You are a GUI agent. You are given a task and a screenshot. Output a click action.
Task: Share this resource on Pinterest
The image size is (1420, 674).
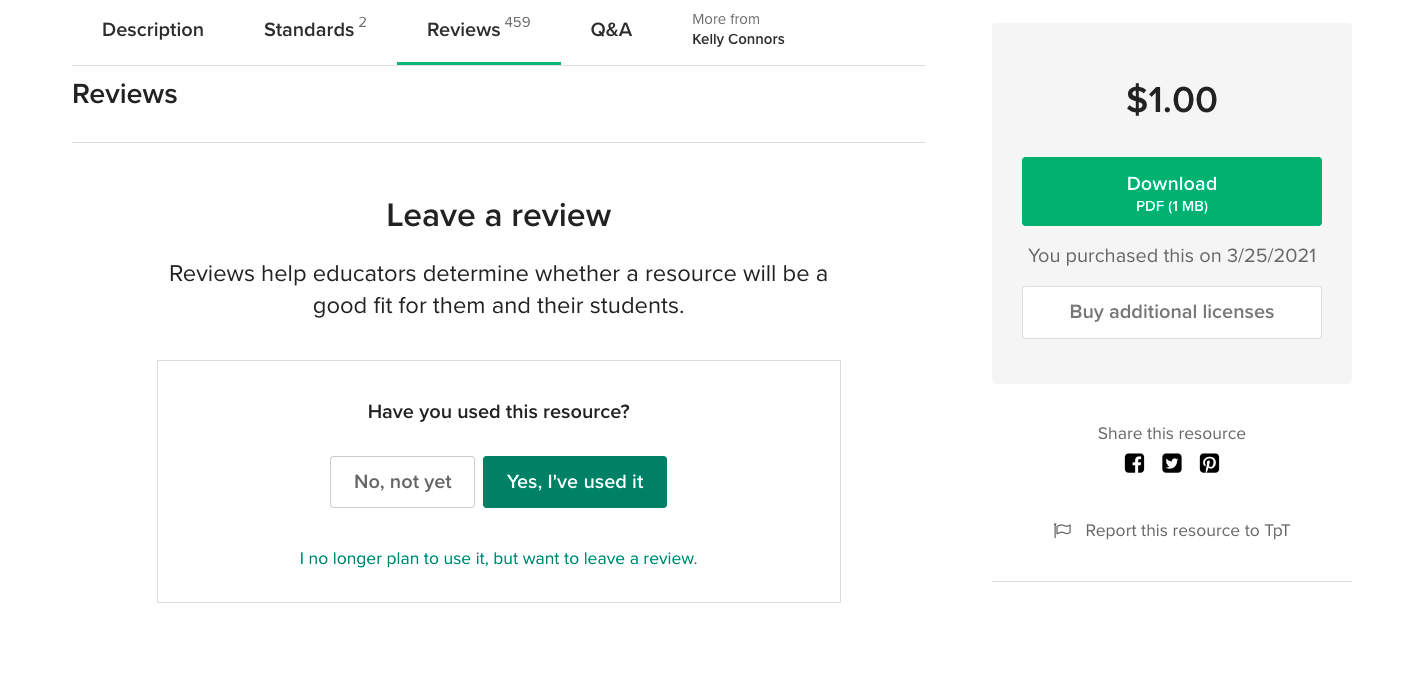[1209, 463]
